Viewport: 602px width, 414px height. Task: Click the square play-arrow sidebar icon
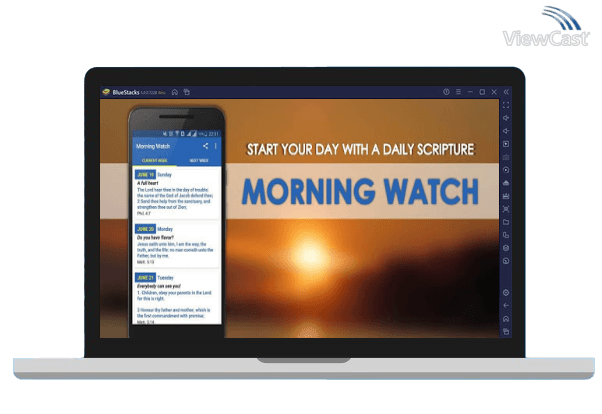[506, 144]
